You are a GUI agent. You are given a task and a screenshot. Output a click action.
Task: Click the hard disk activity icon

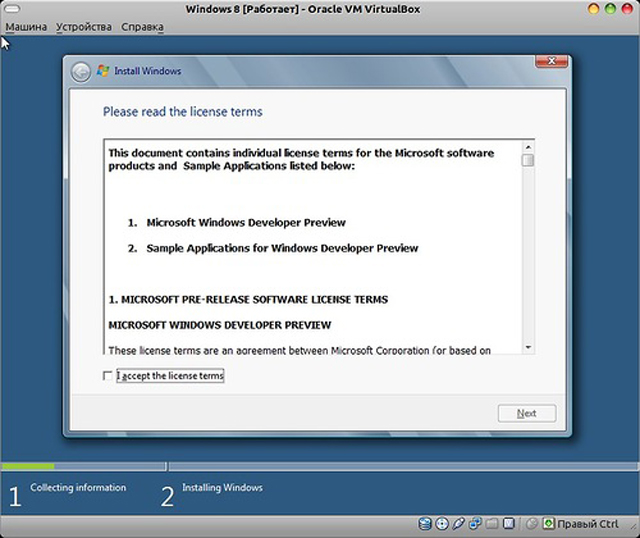425,523
